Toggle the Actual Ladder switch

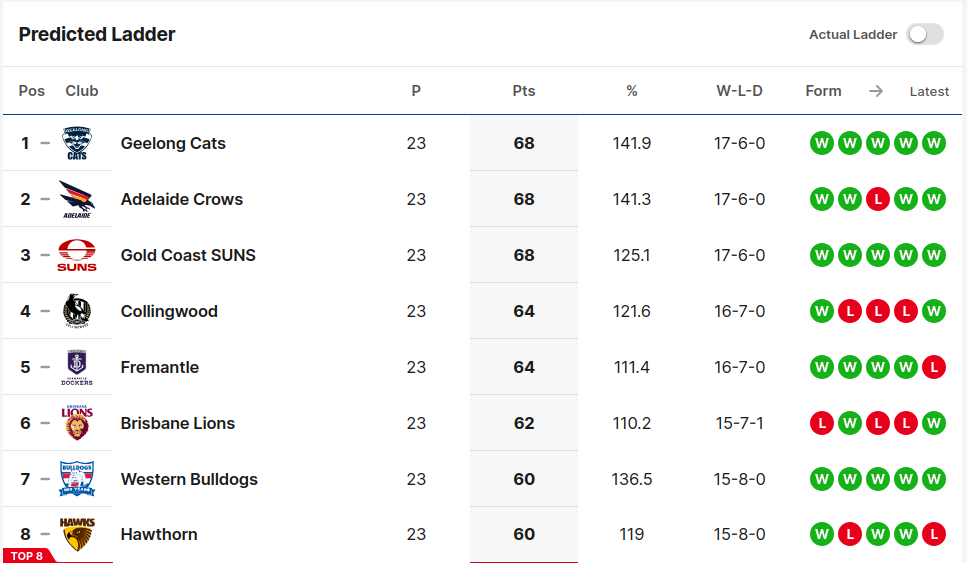pos(924,35)
